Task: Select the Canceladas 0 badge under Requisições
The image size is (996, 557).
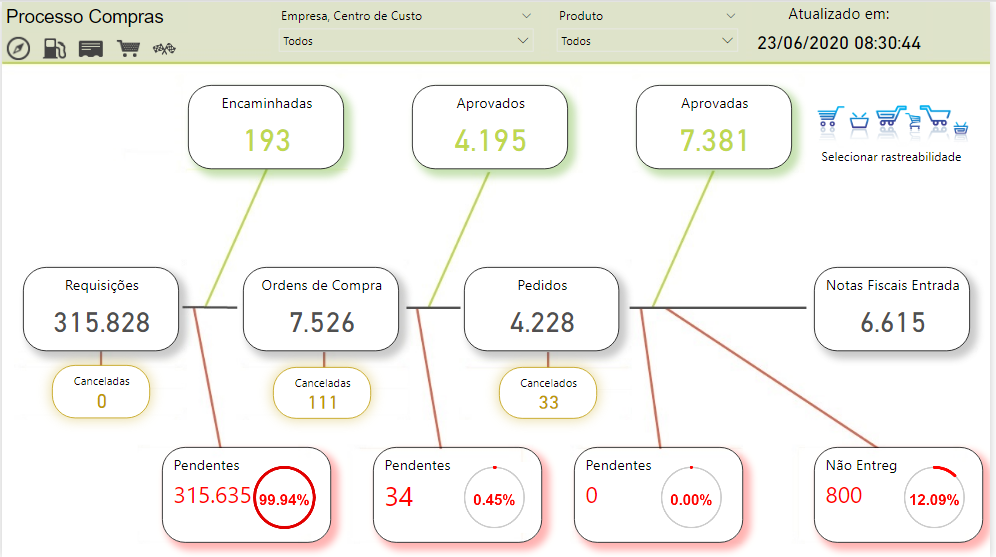Action: [x=101, y=391]
